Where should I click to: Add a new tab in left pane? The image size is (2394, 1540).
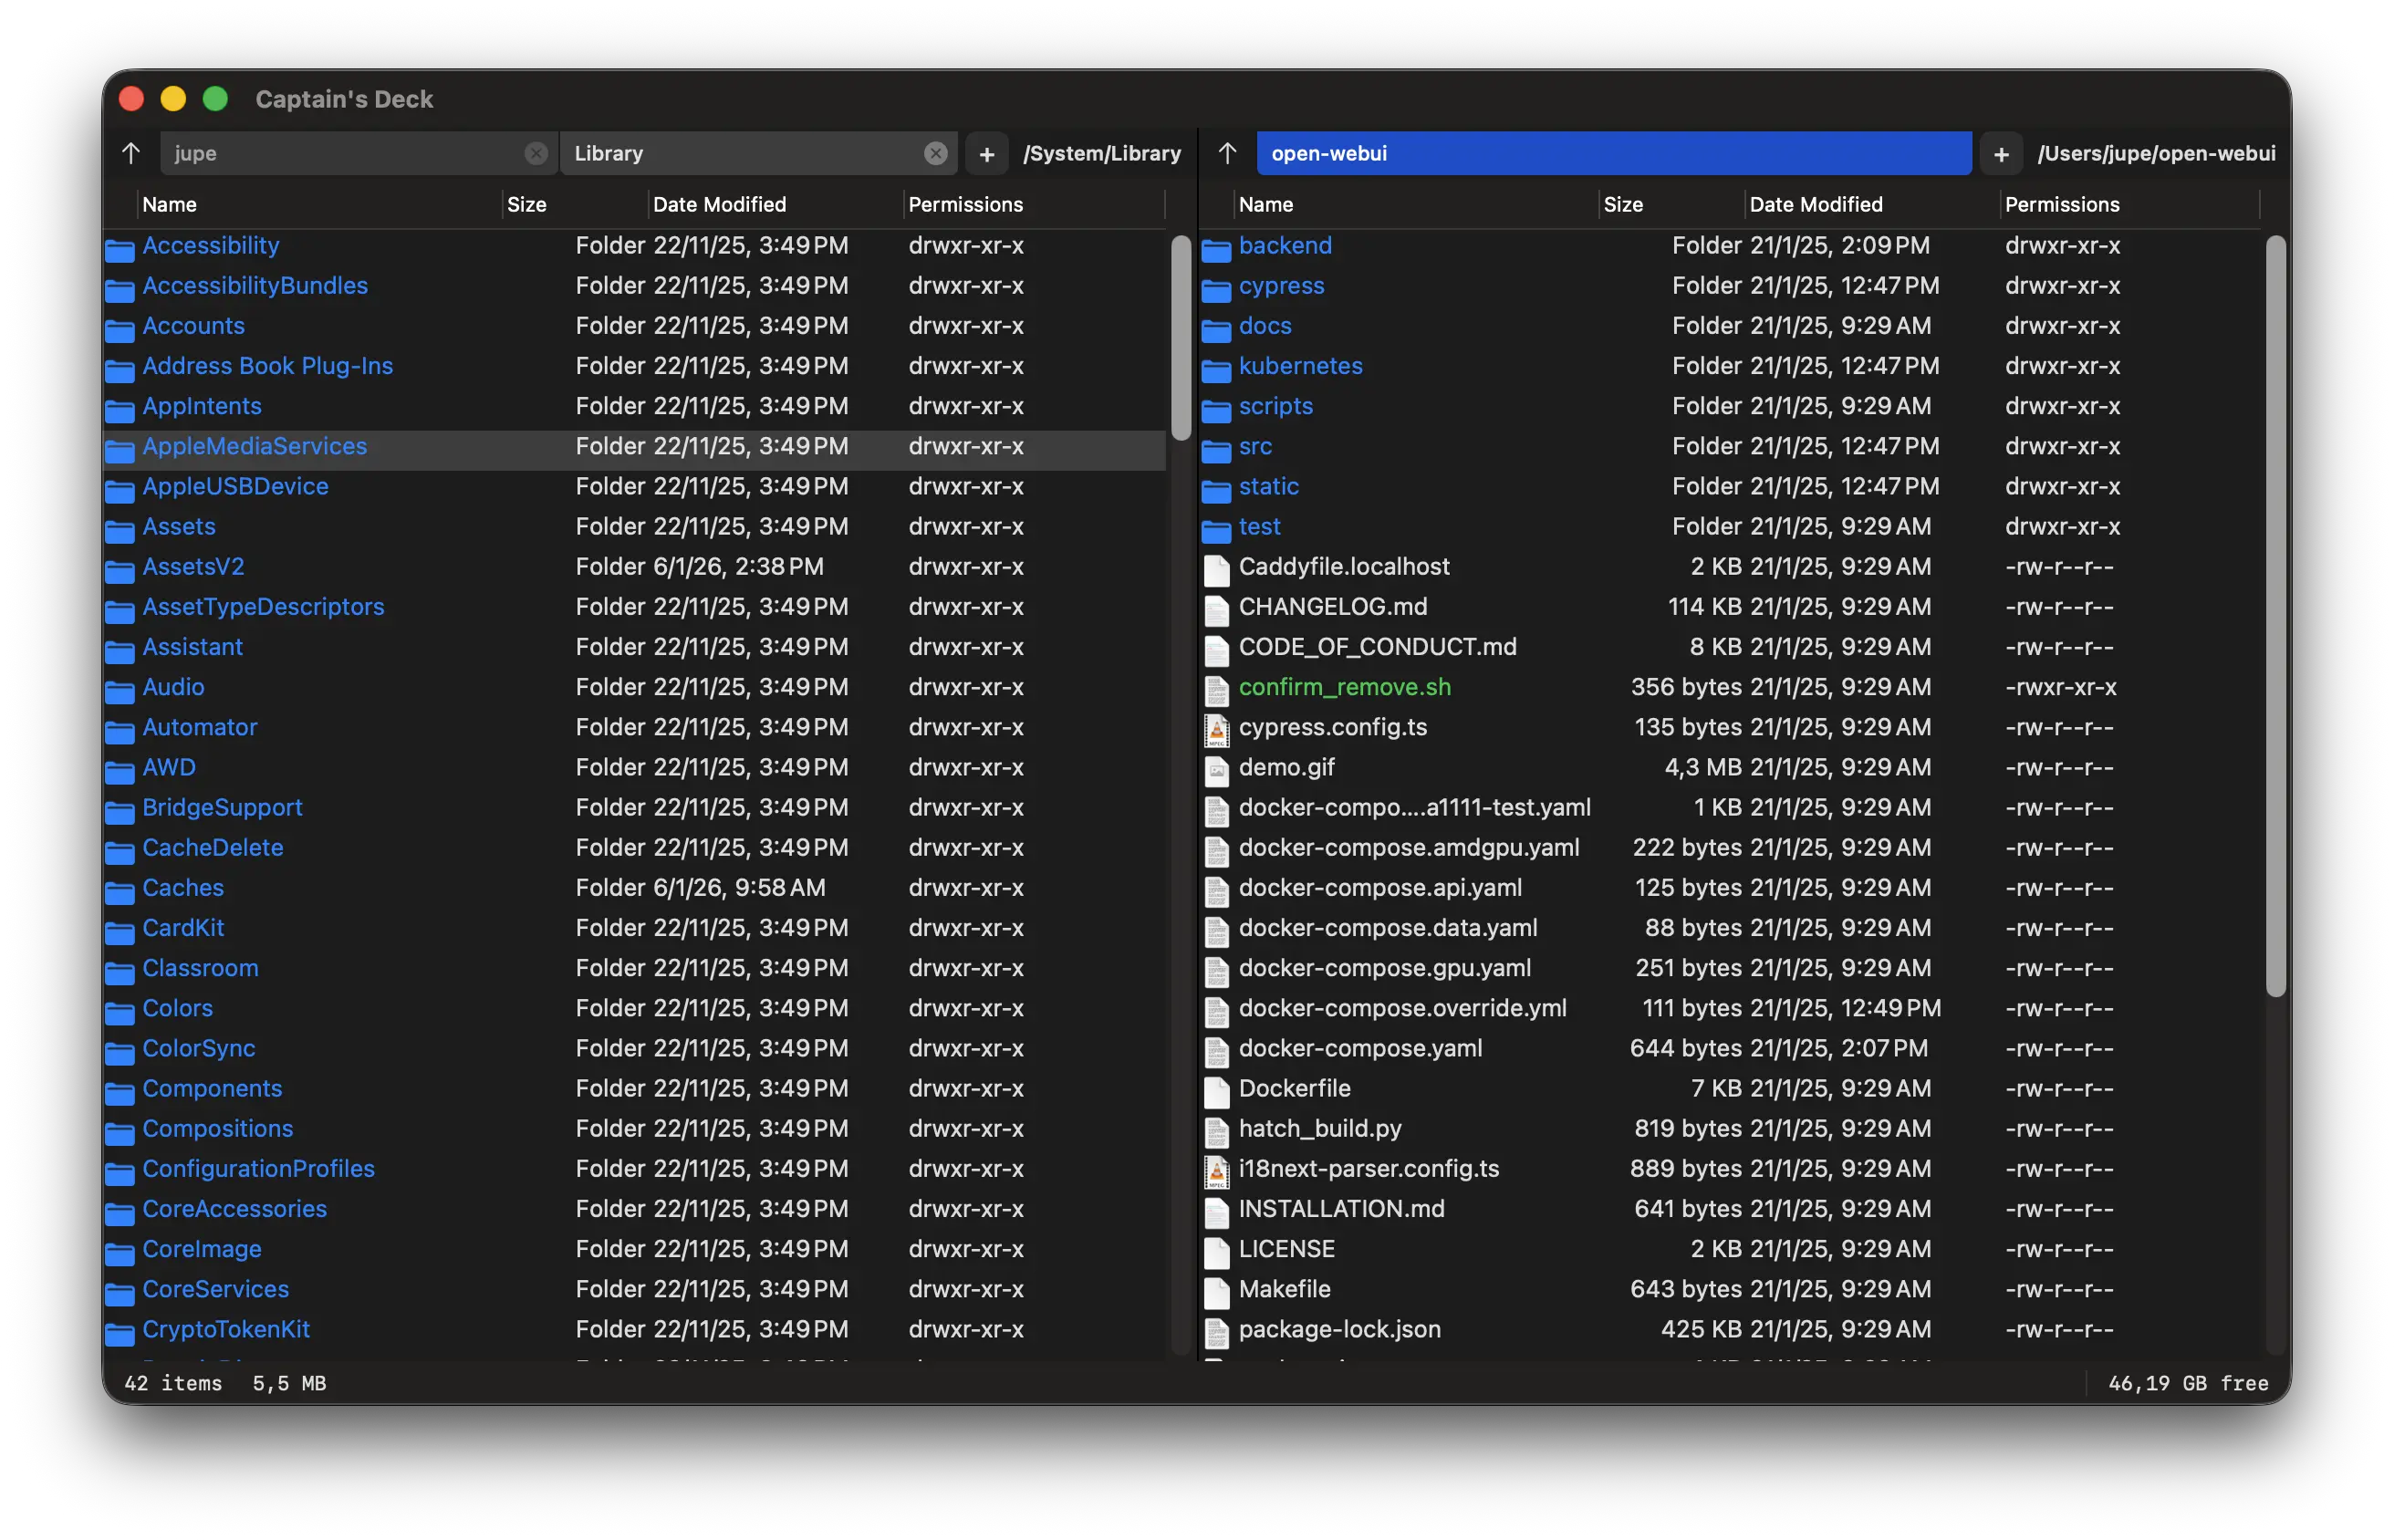986,154
